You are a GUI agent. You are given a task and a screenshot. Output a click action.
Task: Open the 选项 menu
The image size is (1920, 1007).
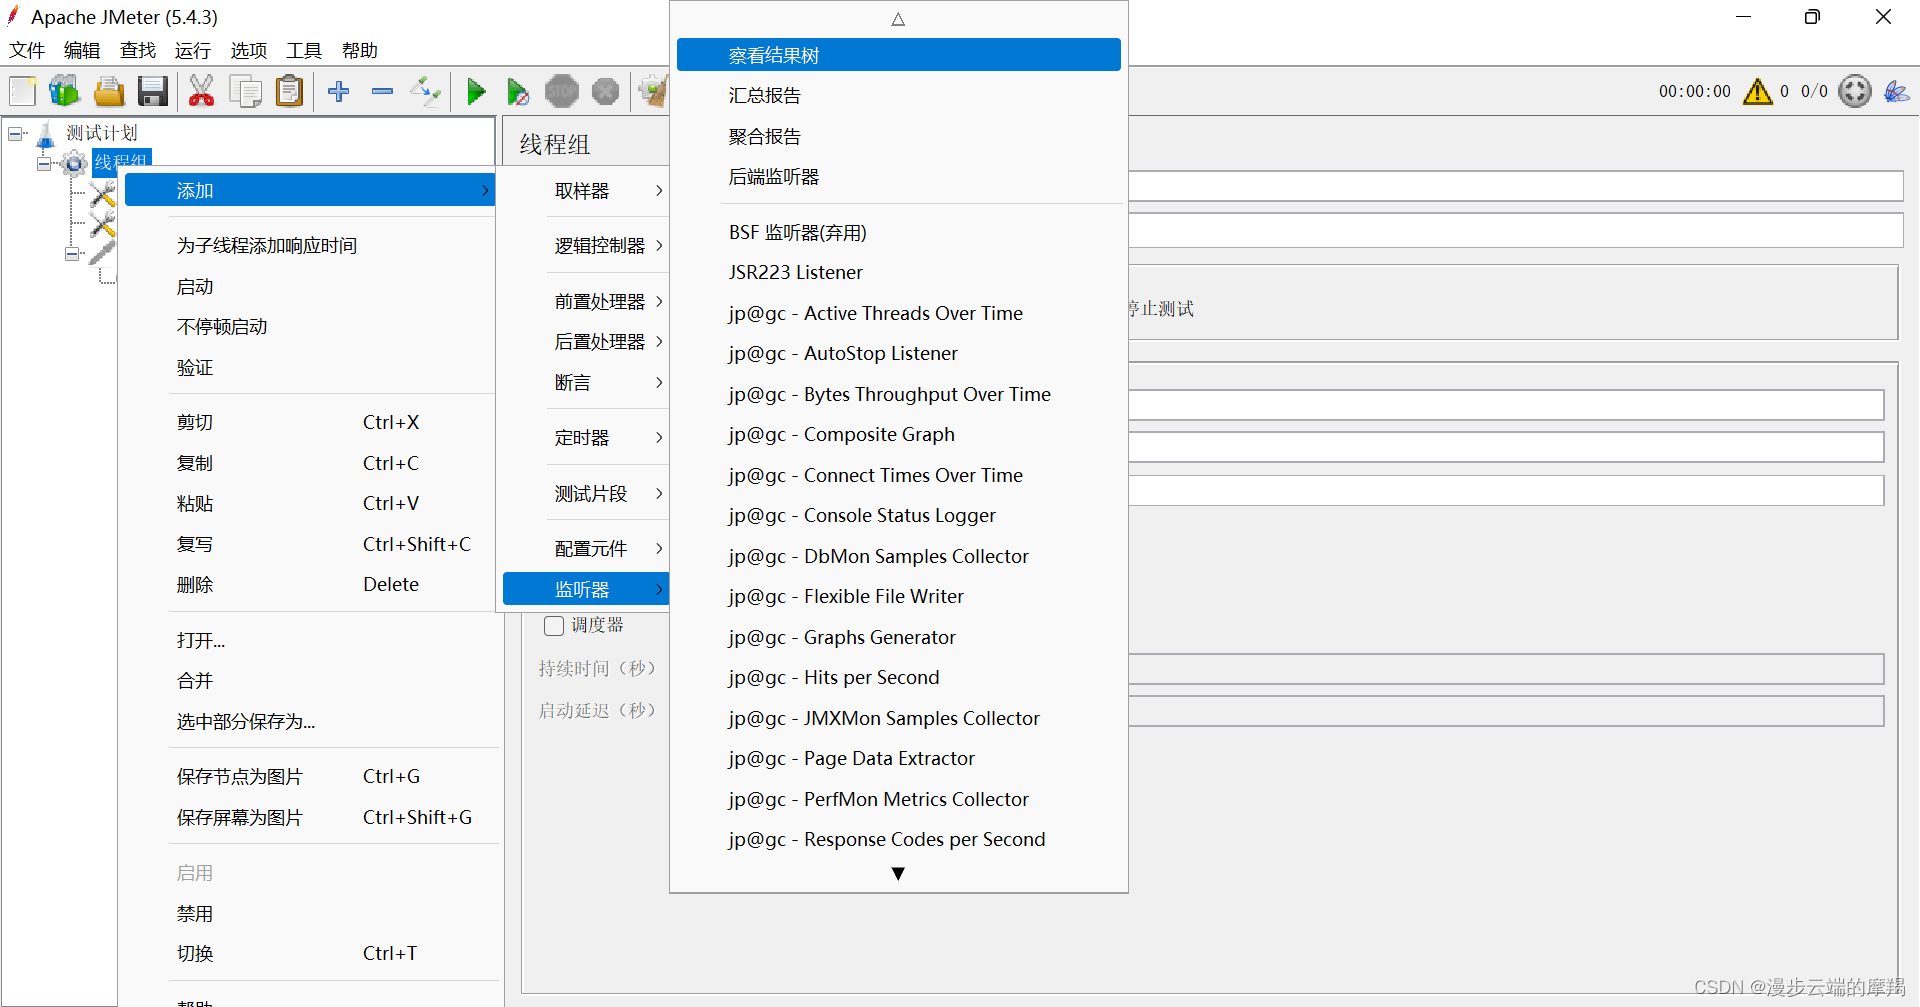coord(249,51)
